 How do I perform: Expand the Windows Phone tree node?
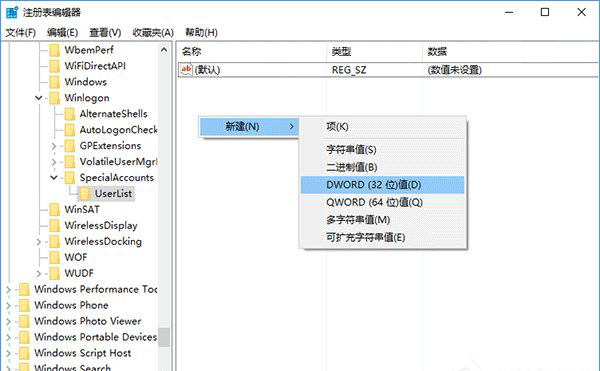pyautogui.click(x=8, y=306)
